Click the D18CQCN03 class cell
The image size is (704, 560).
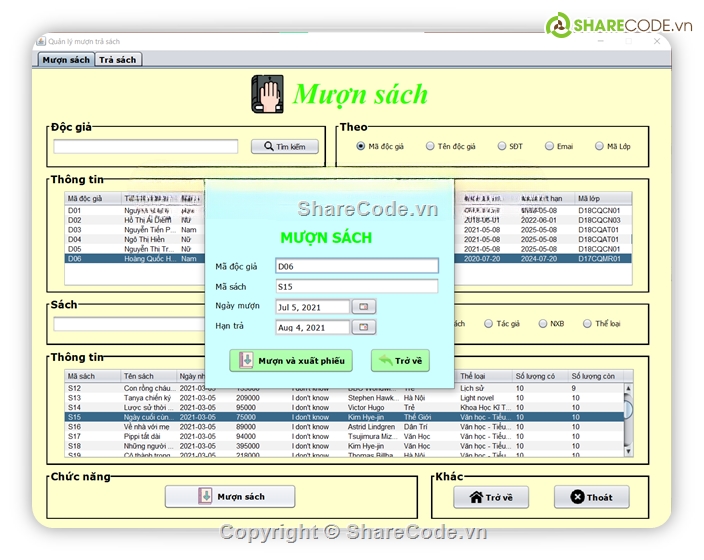coord(603,220)
